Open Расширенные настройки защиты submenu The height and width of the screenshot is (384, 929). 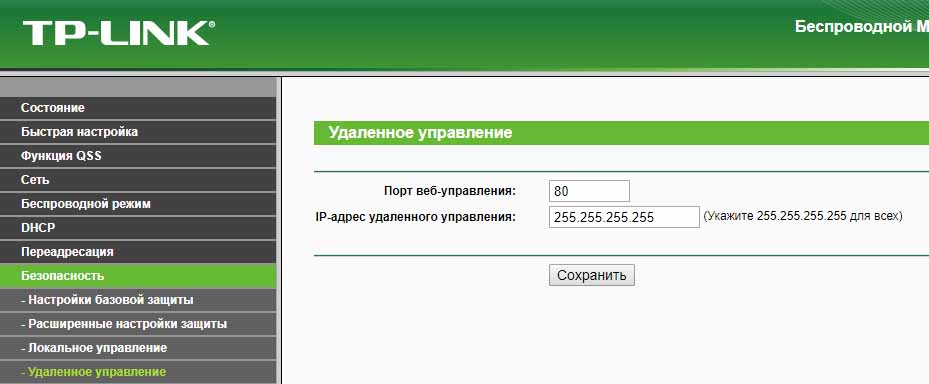pos(138,324)
